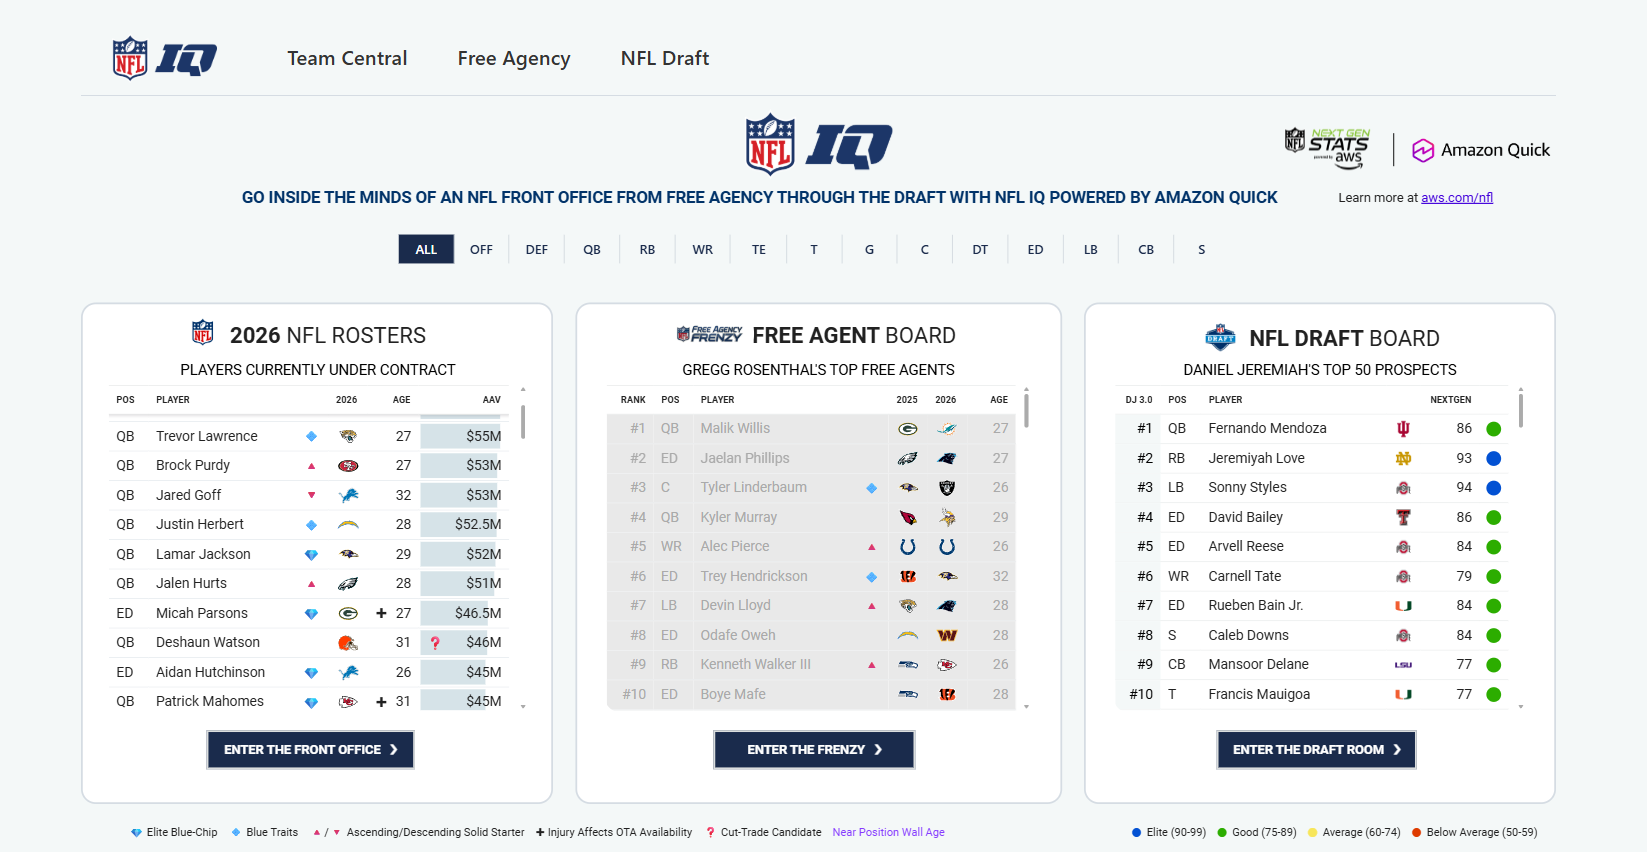The image size is (1647, 852).
Task: Click the cut-trade question mark for Deshaun Watson
Action: point(435,643)
